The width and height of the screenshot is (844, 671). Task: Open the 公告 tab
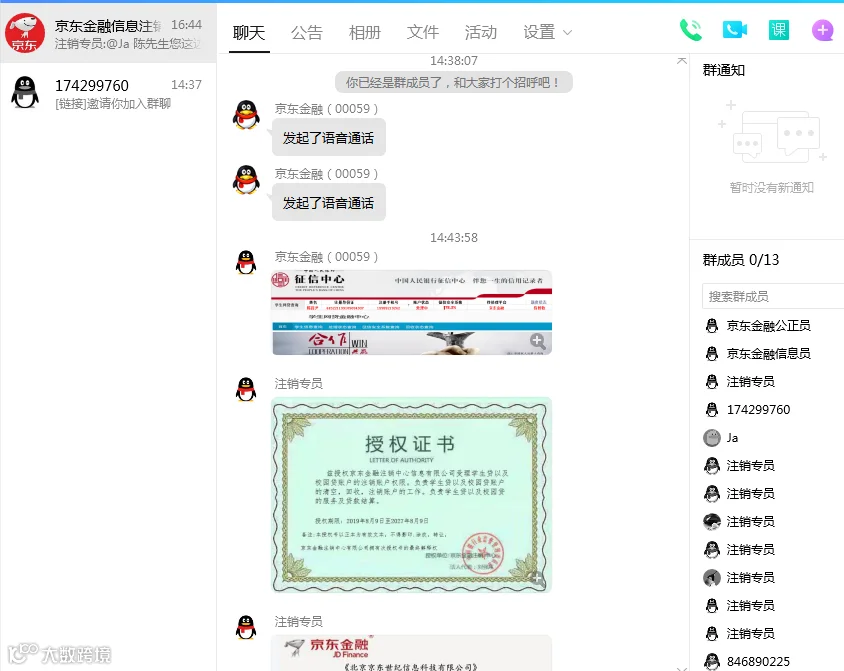point(307,33)
